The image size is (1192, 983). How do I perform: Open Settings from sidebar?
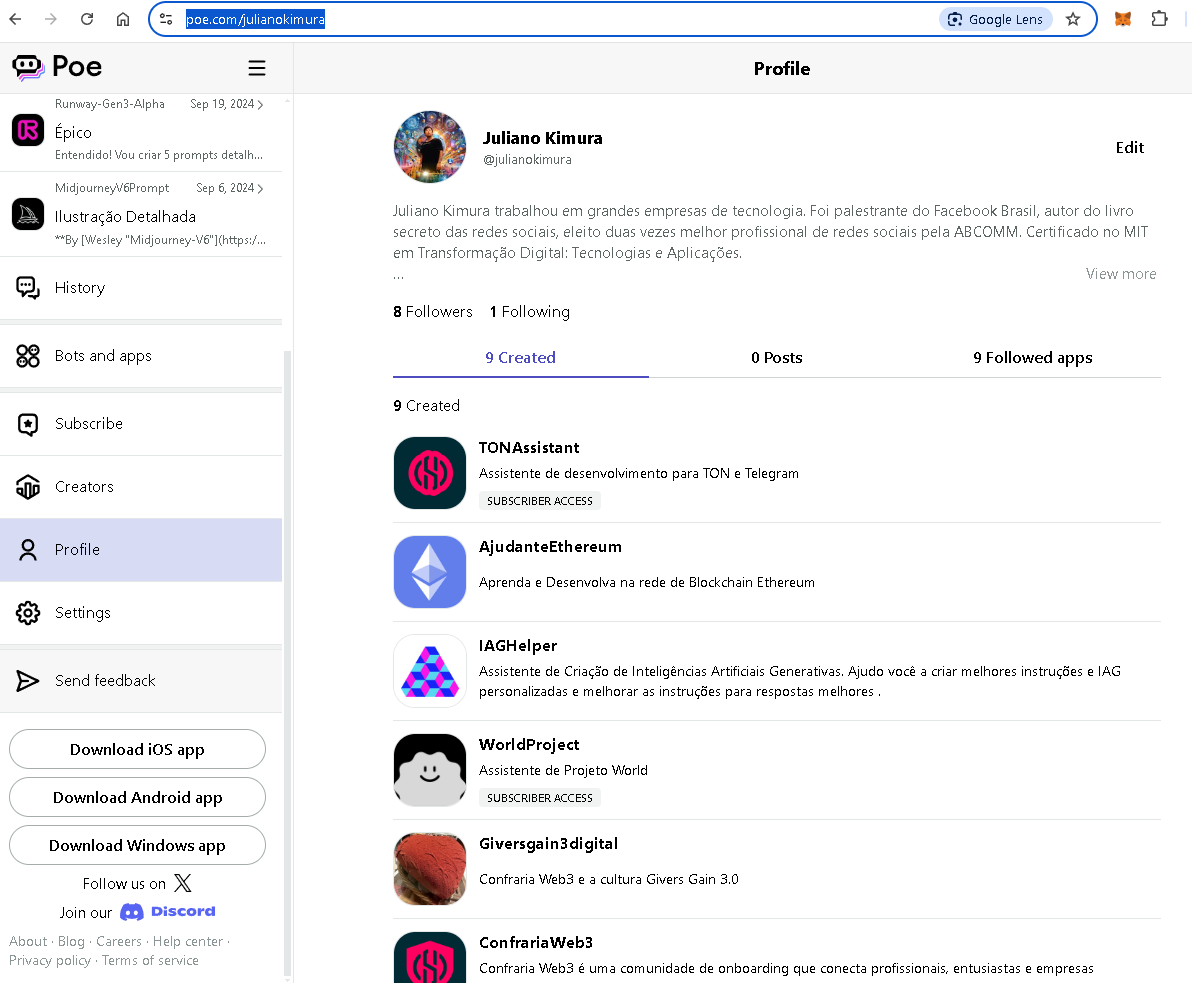coord(141,613)
